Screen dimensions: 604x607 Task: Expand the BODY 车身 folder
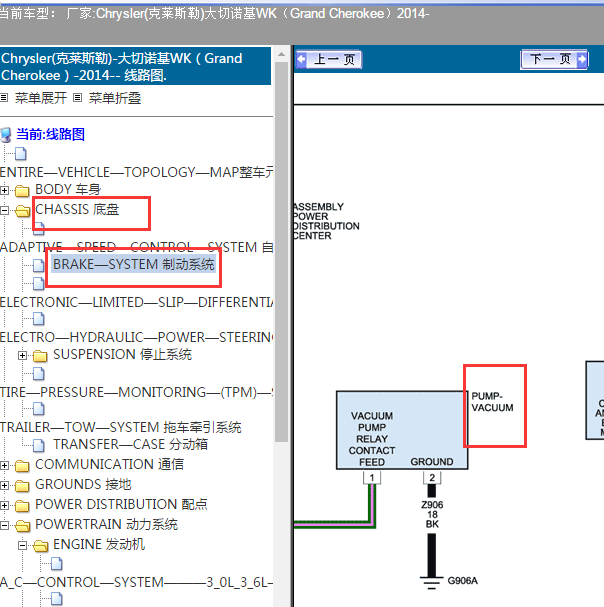coord(4,190)
